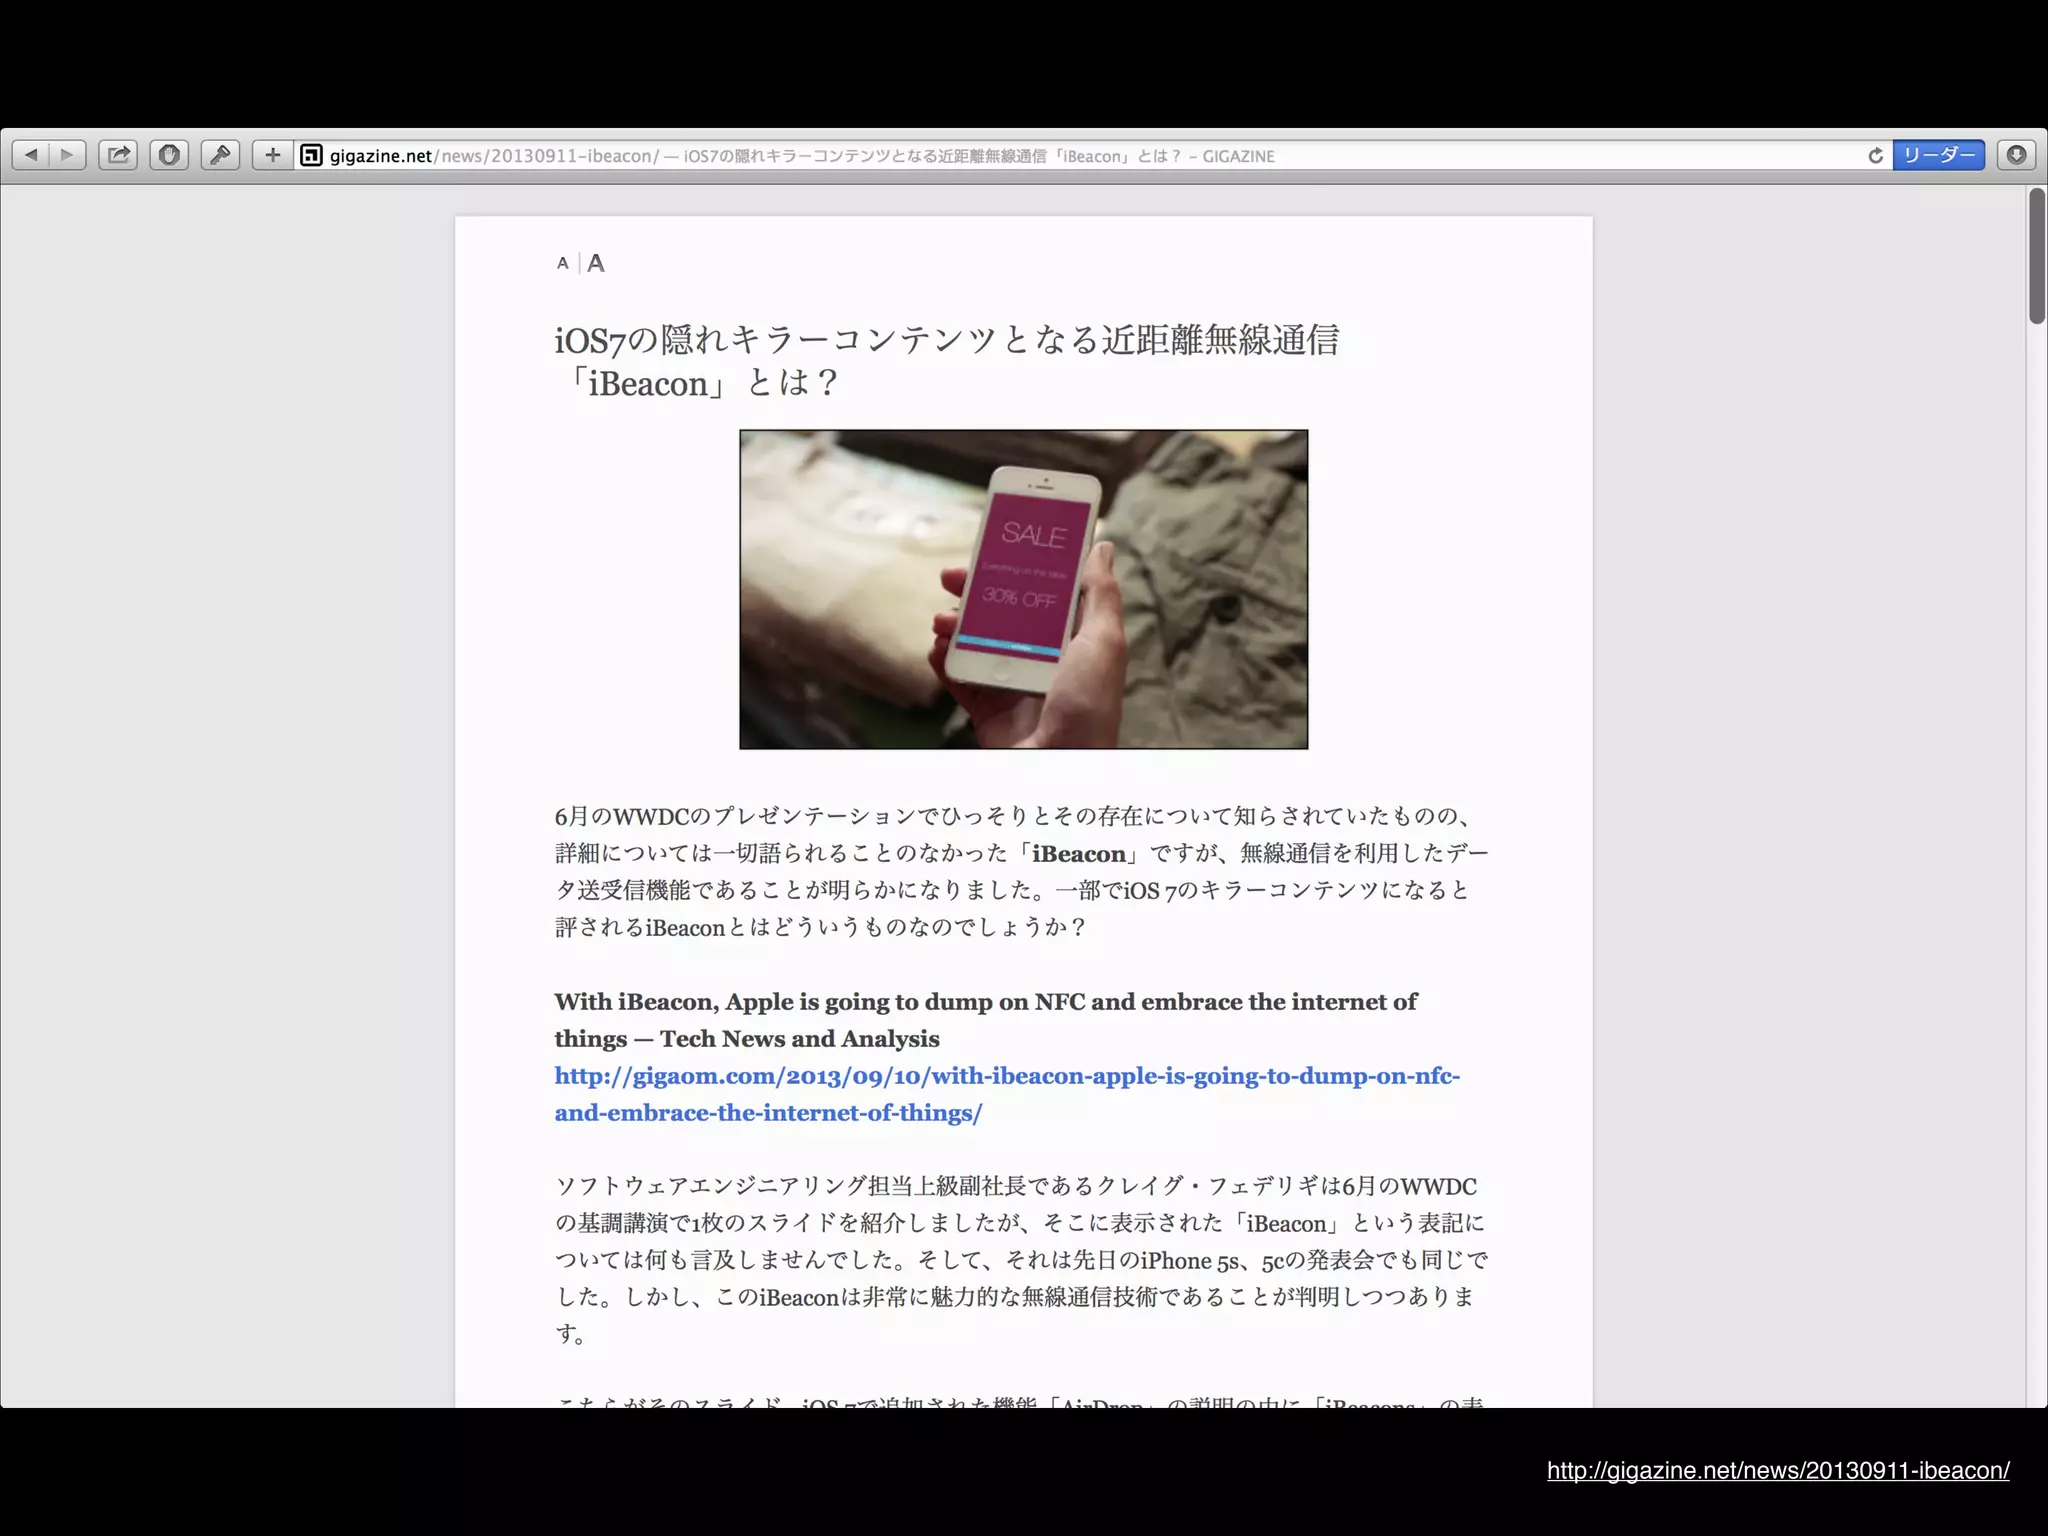This screenshot has height=1536, width=2048.
Task: Click the reload page icon
Action: tap(1875, 155)
